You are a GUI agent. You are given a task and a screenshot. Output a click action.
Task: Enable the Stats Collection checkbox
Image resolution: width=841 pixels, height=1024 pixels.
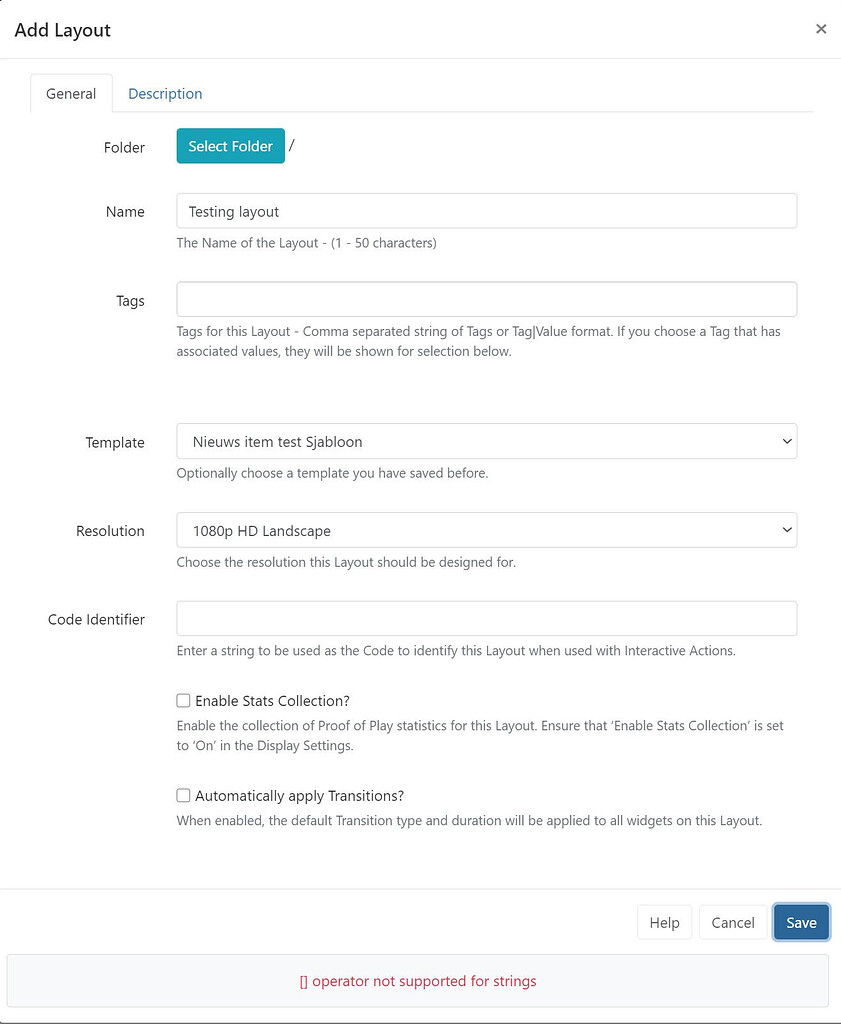(183, 700)
